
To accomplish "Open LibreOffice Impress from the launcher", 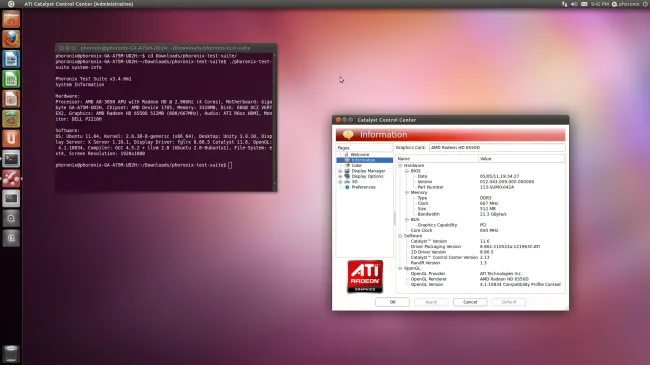I will coord(11,99).
